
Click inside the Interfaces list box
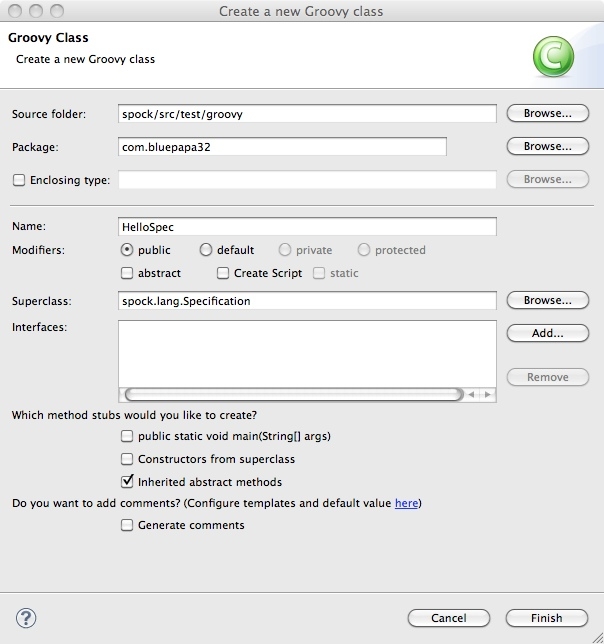[x=307, y=354]
